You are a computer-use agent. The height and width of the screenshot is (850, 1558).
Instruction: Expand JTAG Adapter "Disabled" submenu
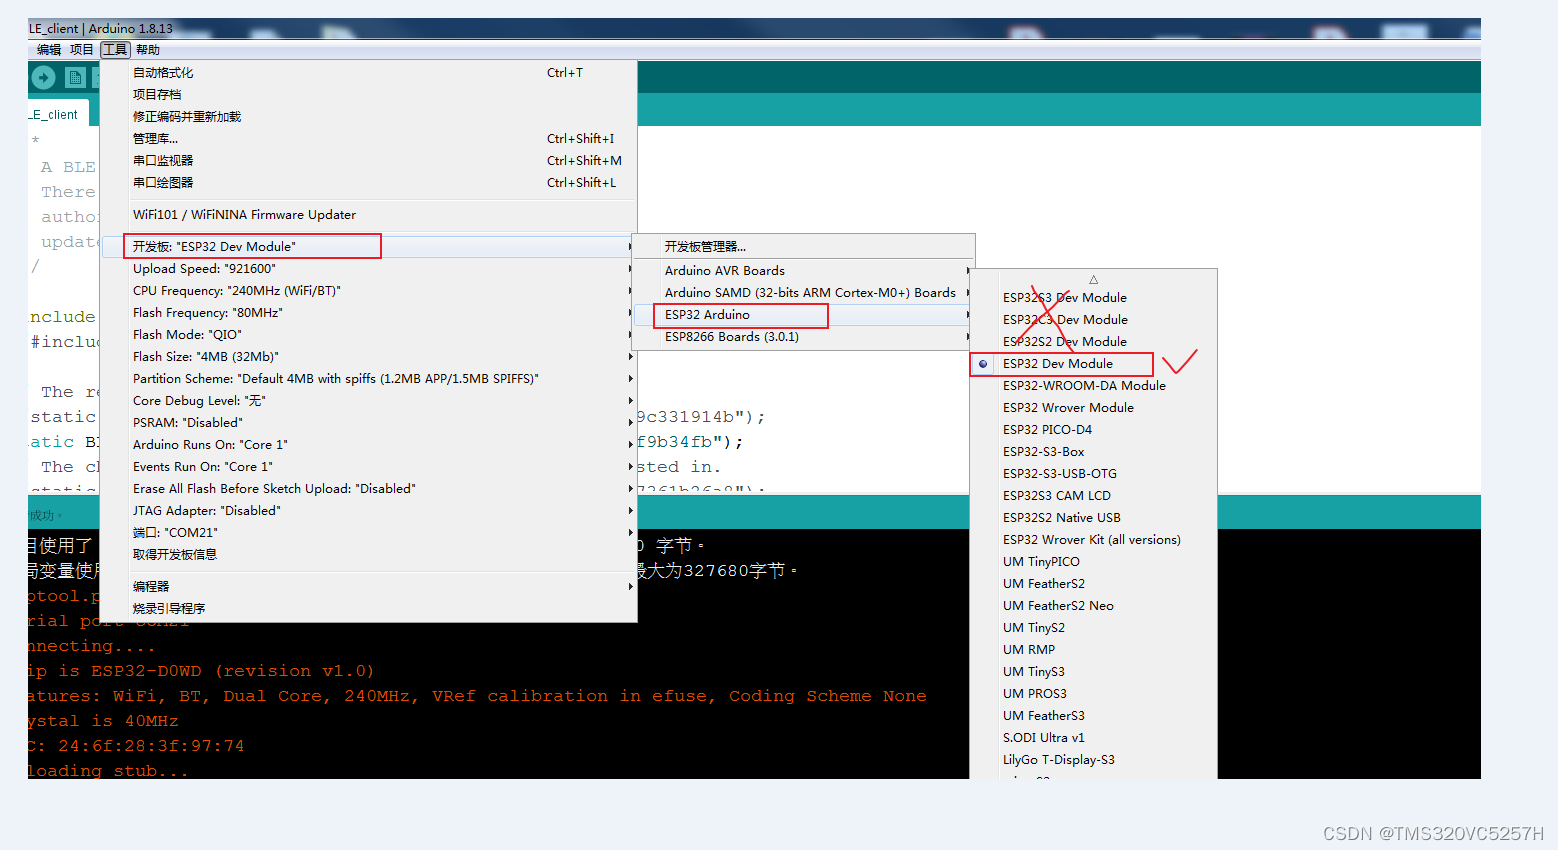click(369, 511)
